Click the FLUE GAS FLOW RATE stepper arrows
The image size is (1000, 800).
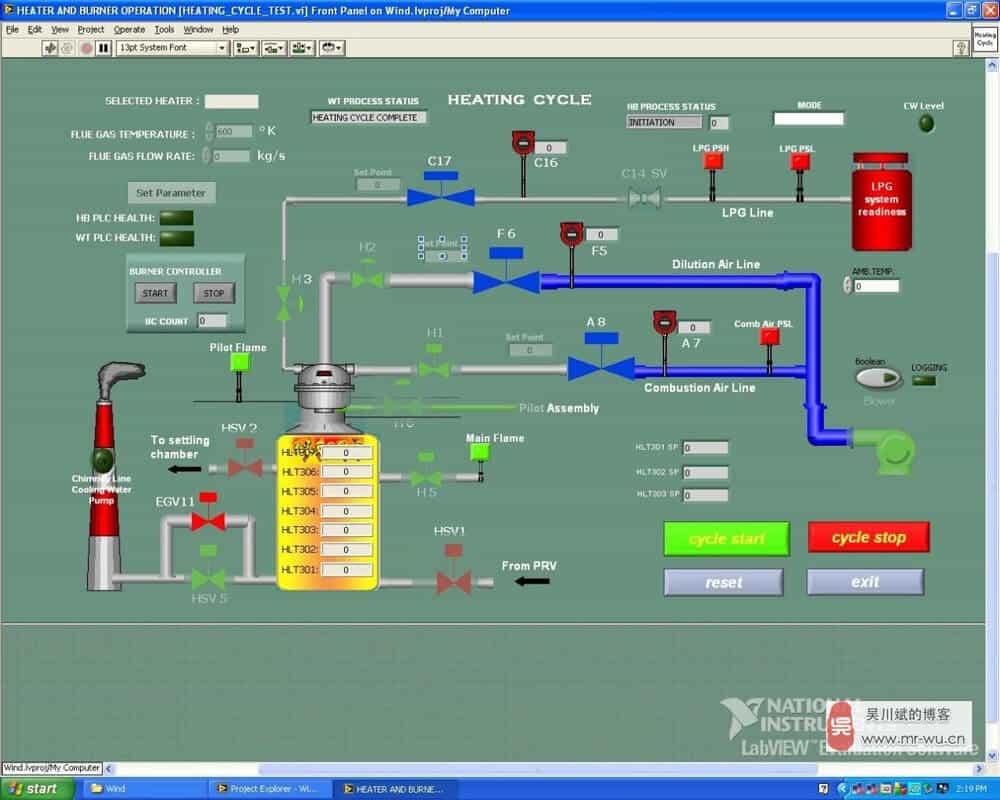click(206, 156)
